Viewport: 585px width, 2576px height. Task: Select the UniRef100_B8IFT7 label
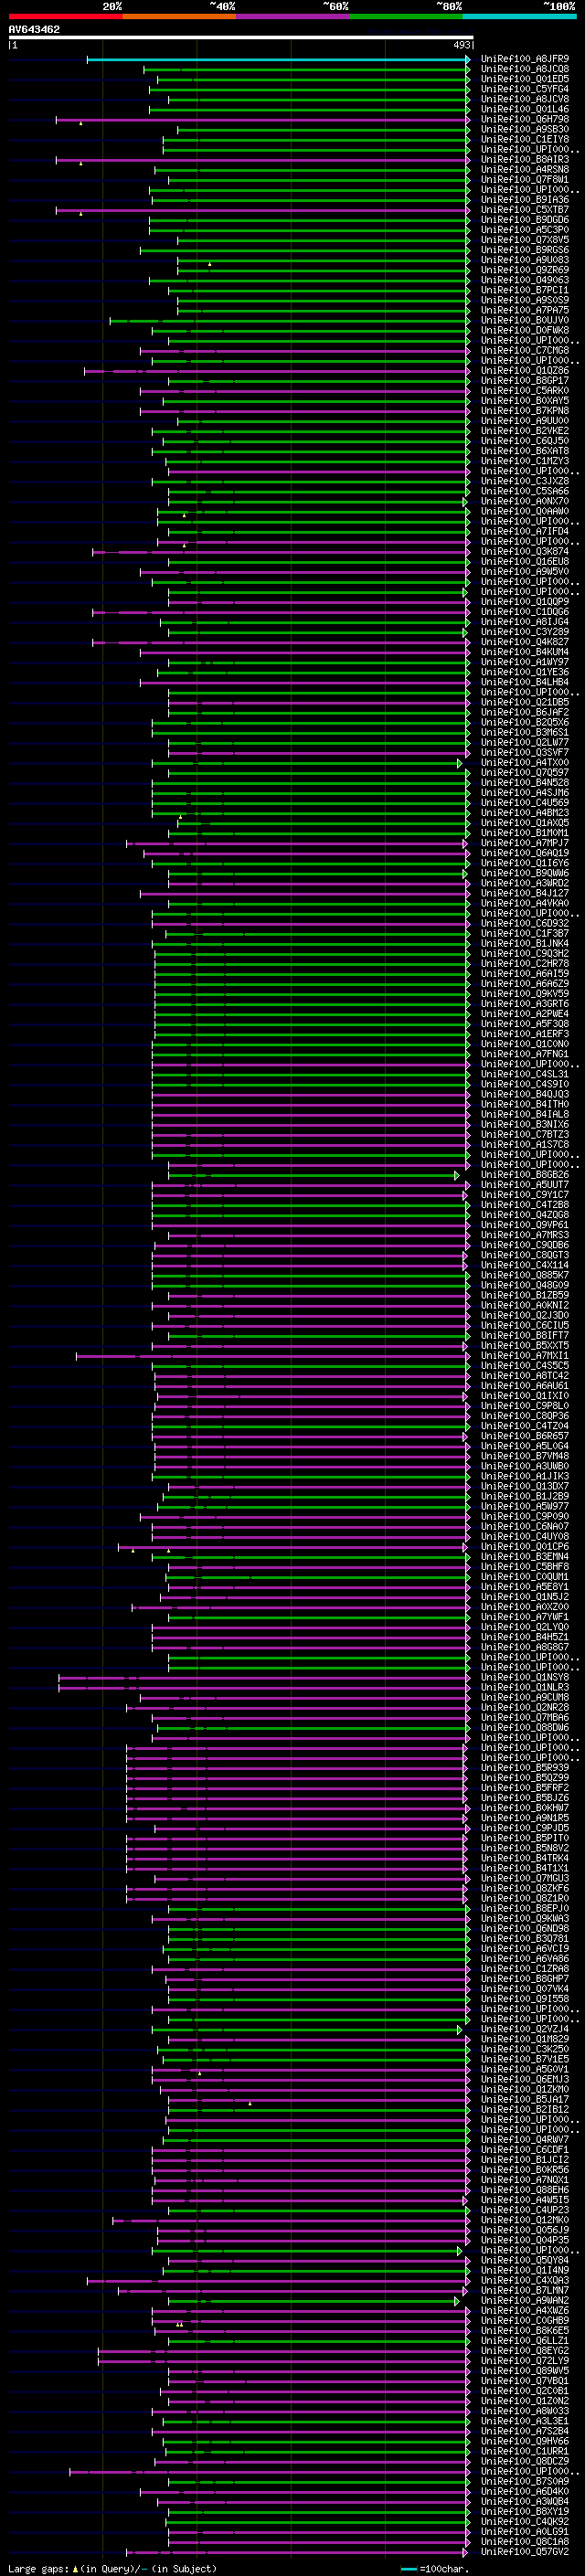point(525,1335)
